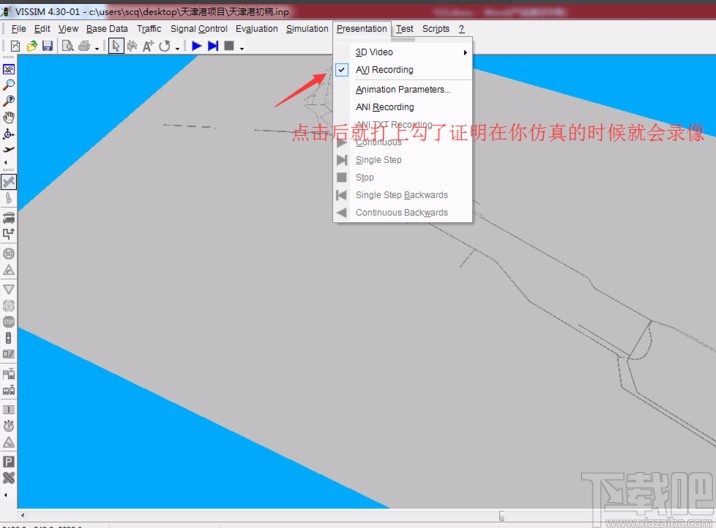Select the 3D Rotate navigation tool
Image resolution: width=716 pixels, height=528 pixels.
click(x=9, y=133)
